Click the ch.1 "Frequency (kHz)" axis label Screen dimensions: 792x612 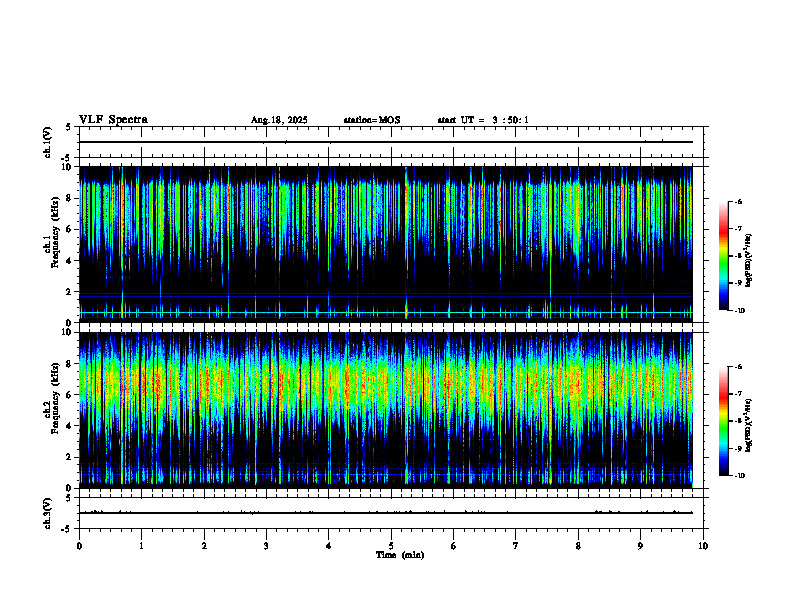click(x=55, y=232)
